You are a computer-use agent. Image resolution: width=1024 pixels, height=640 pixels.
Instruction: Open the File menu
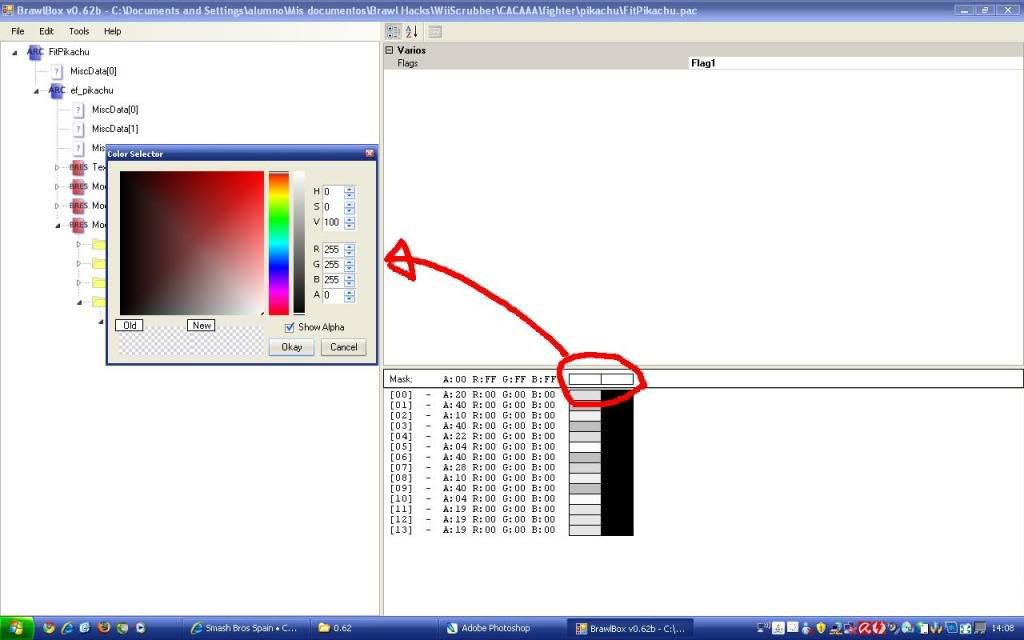click(x=18, y=31)
